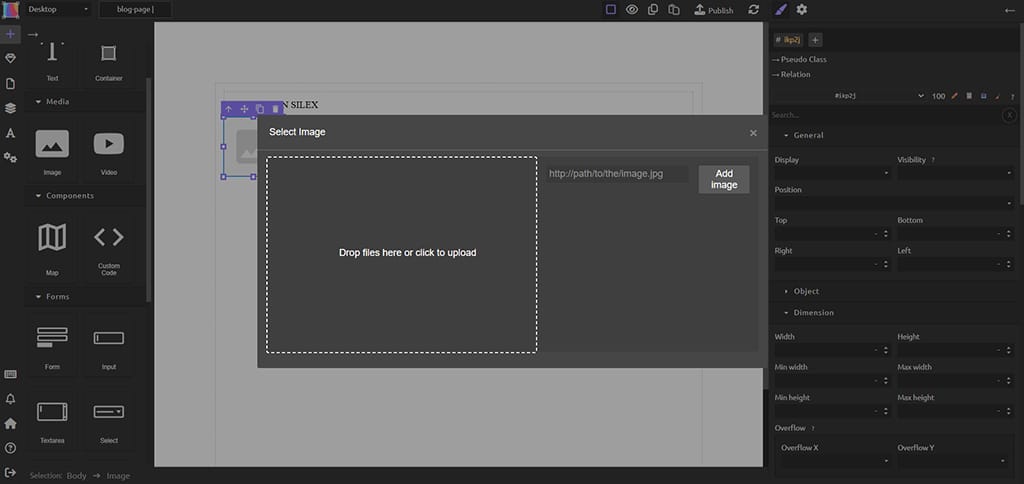Open the Pages icon in left sidebar
1024x484 pixels.
(10, 83)
